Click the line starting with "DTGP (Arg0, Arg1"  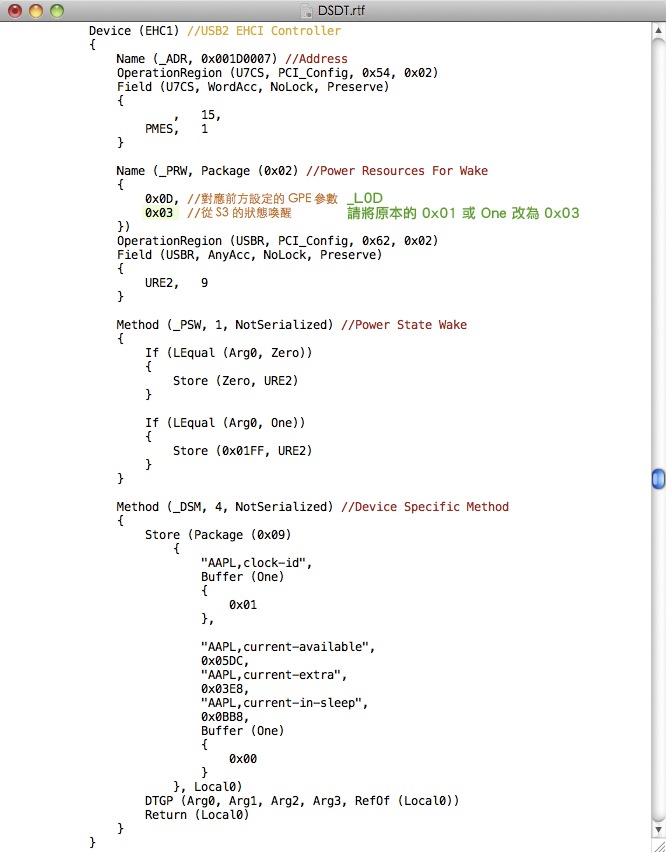[302, 801]
